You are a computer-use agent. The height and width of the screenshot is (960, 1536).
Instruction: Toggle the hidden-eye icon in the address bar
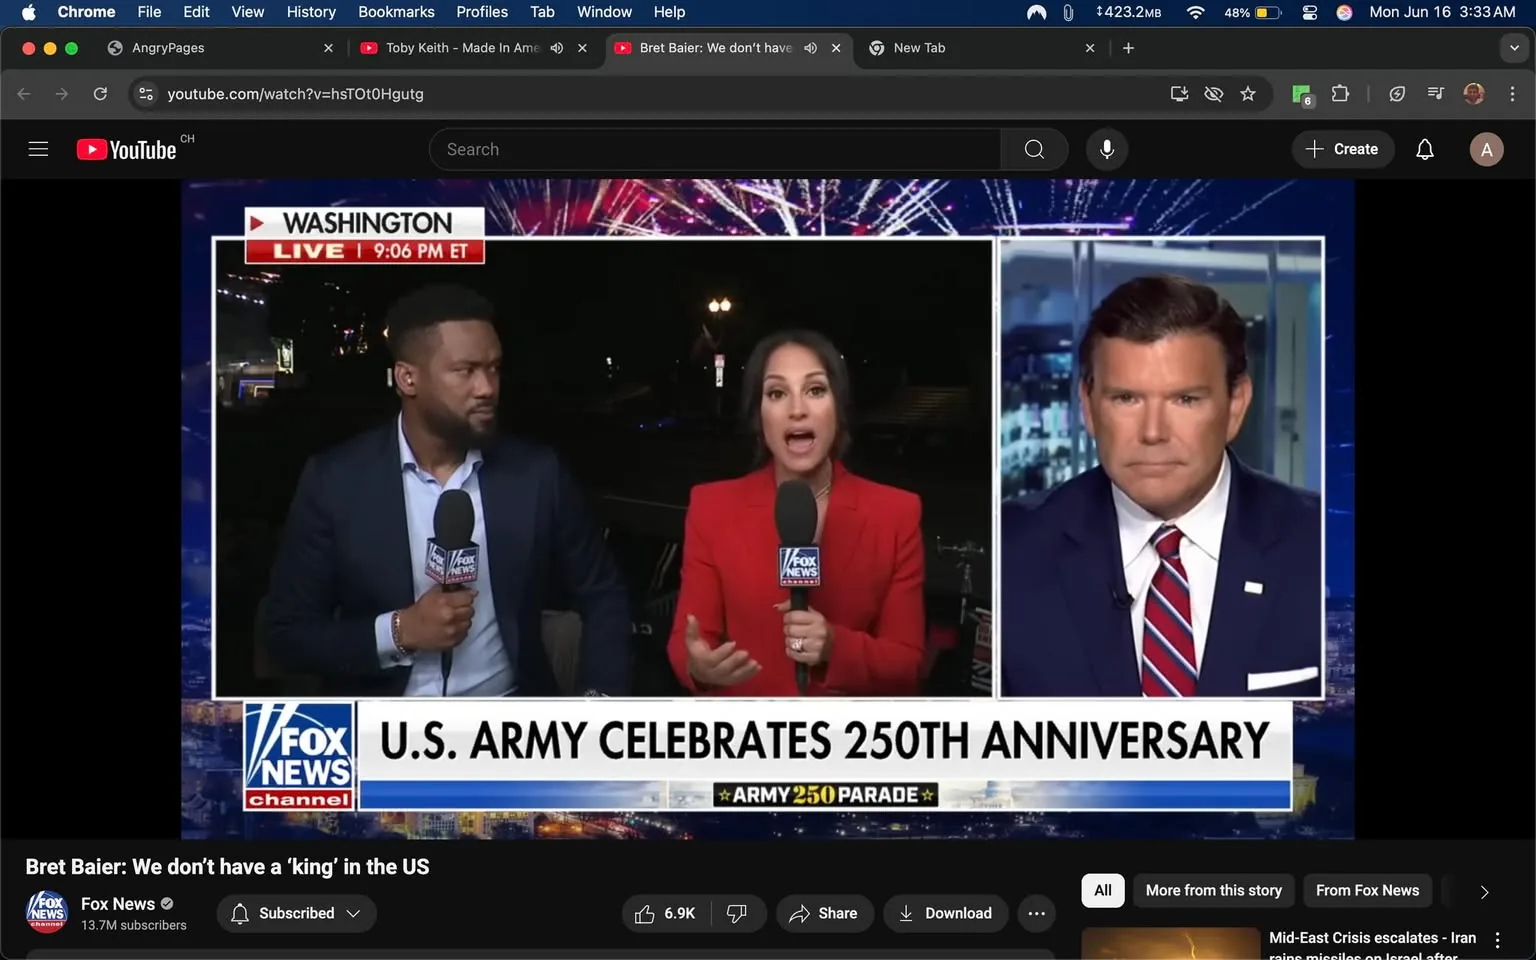(x=1213, y=93)
